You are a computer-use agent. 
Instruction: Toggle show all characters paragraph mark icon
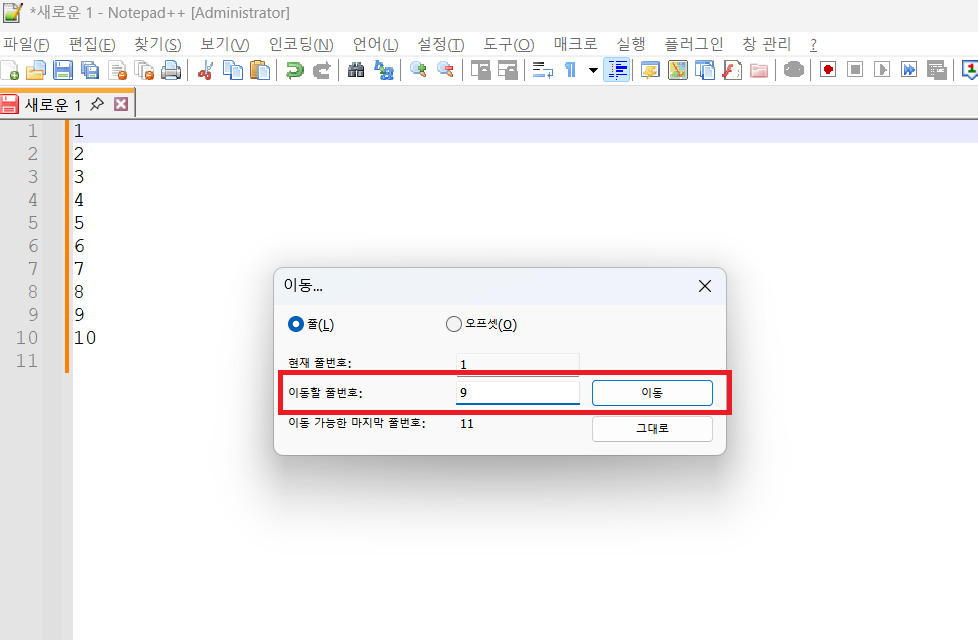(x=571, y=69)
